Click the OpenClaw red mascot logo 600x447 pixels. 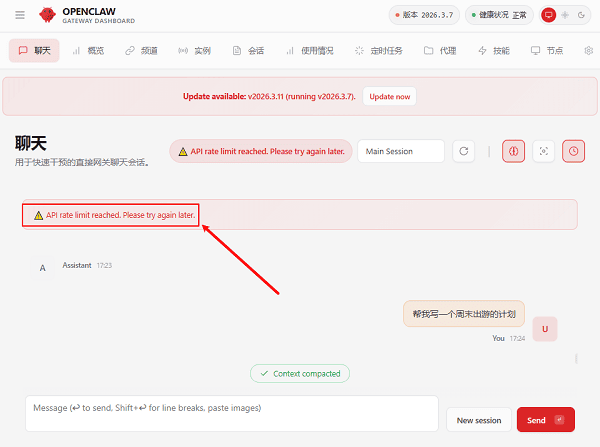pyautogui.click(x=47, y=15)
